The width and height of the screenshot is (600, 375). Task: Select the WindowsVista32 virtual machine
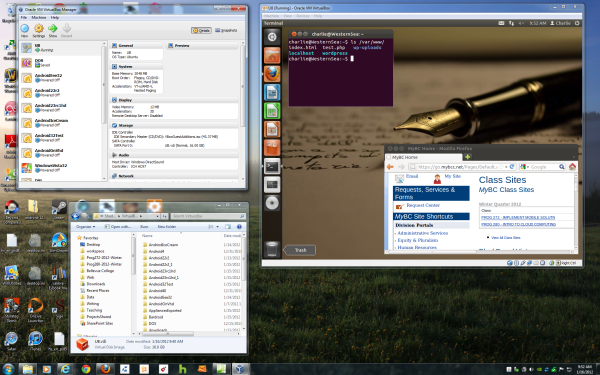pos(61,168)
